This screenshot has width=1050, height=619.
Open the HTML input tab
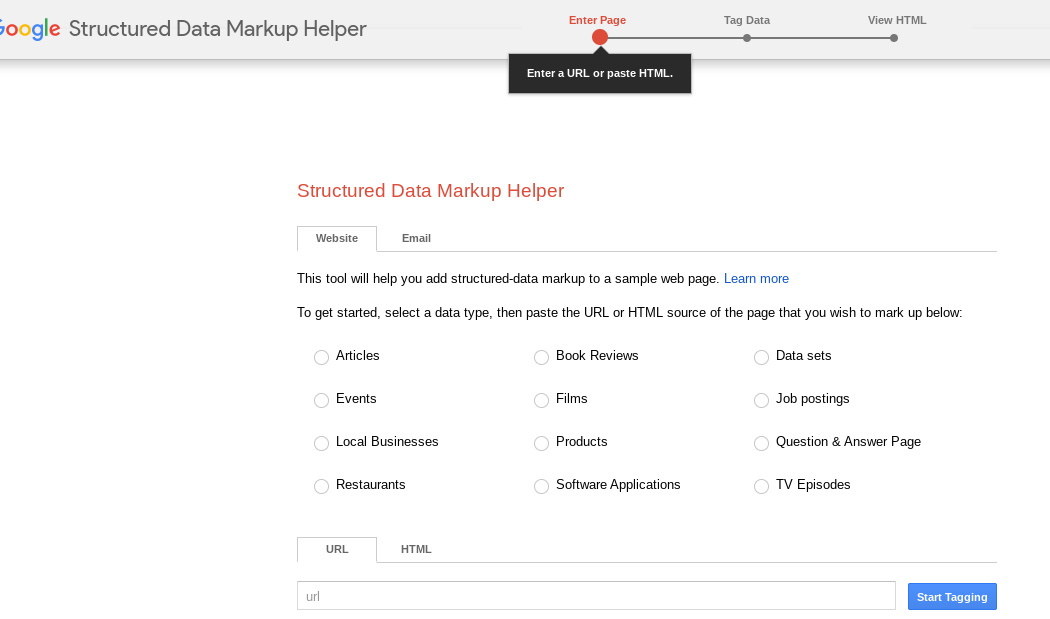click(x=416, y=549)
